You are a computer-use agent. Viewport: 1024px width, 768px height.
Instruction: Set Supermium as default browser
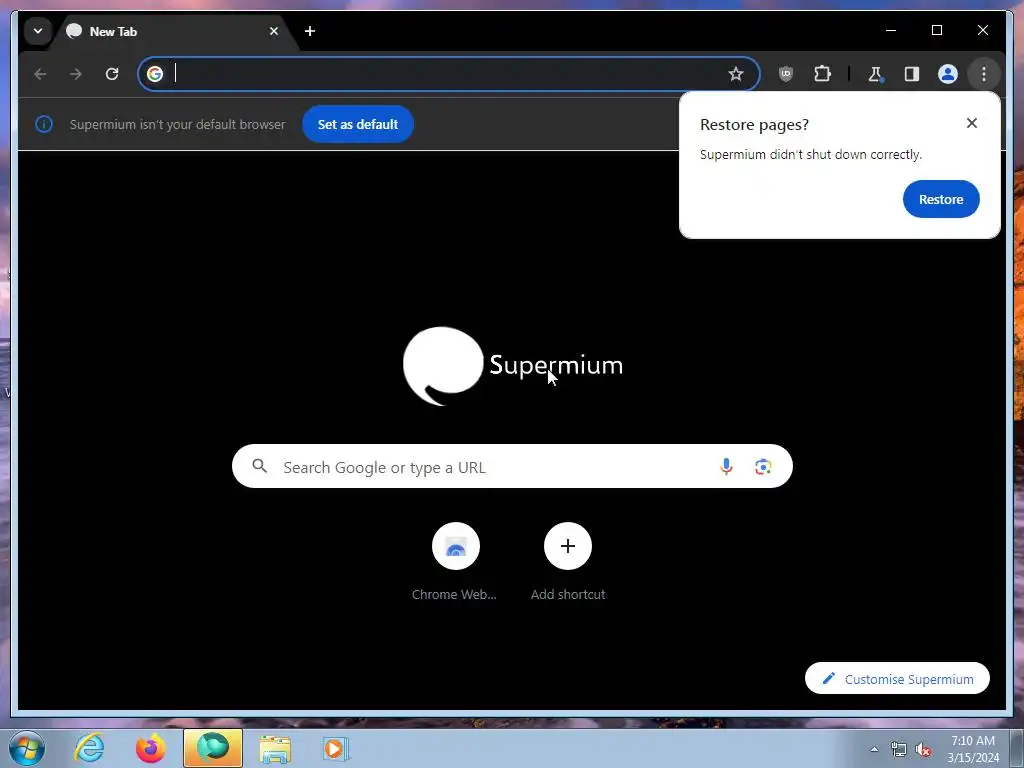coord(358,124)
